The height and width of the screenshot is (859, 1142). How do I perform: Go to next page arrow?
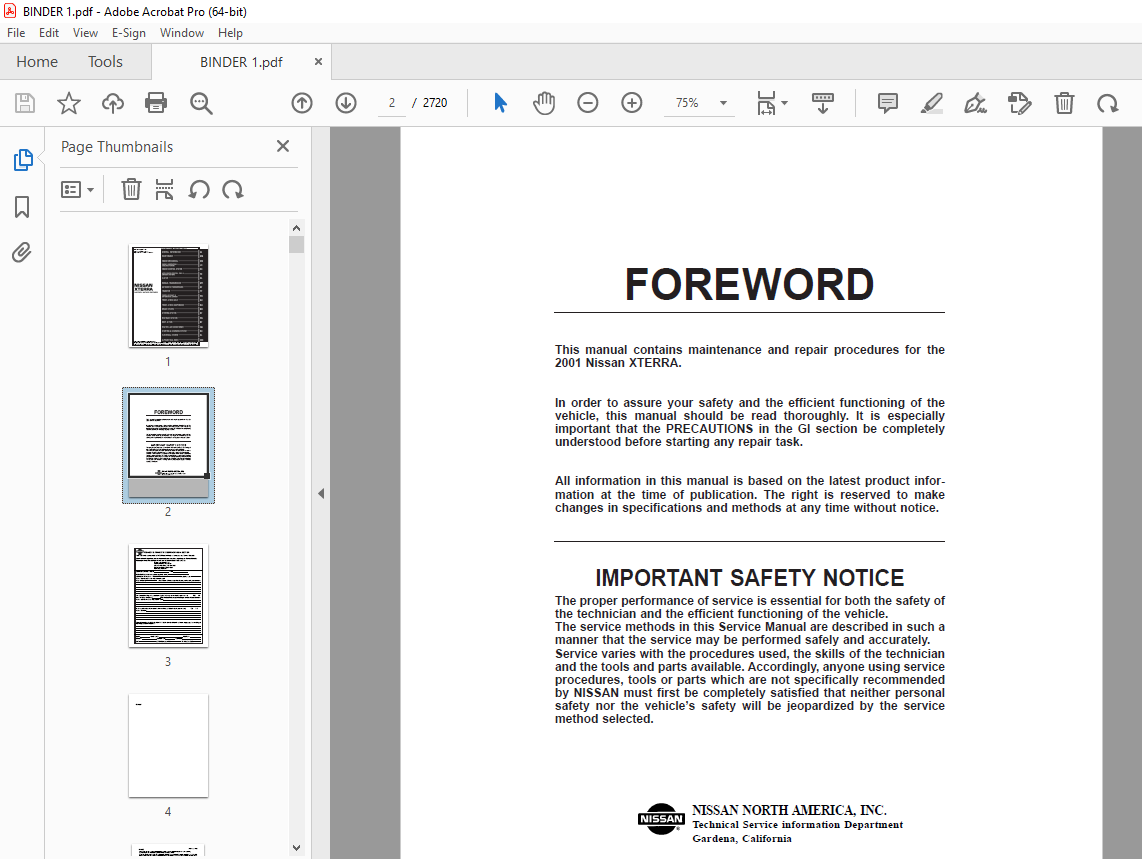346,103
